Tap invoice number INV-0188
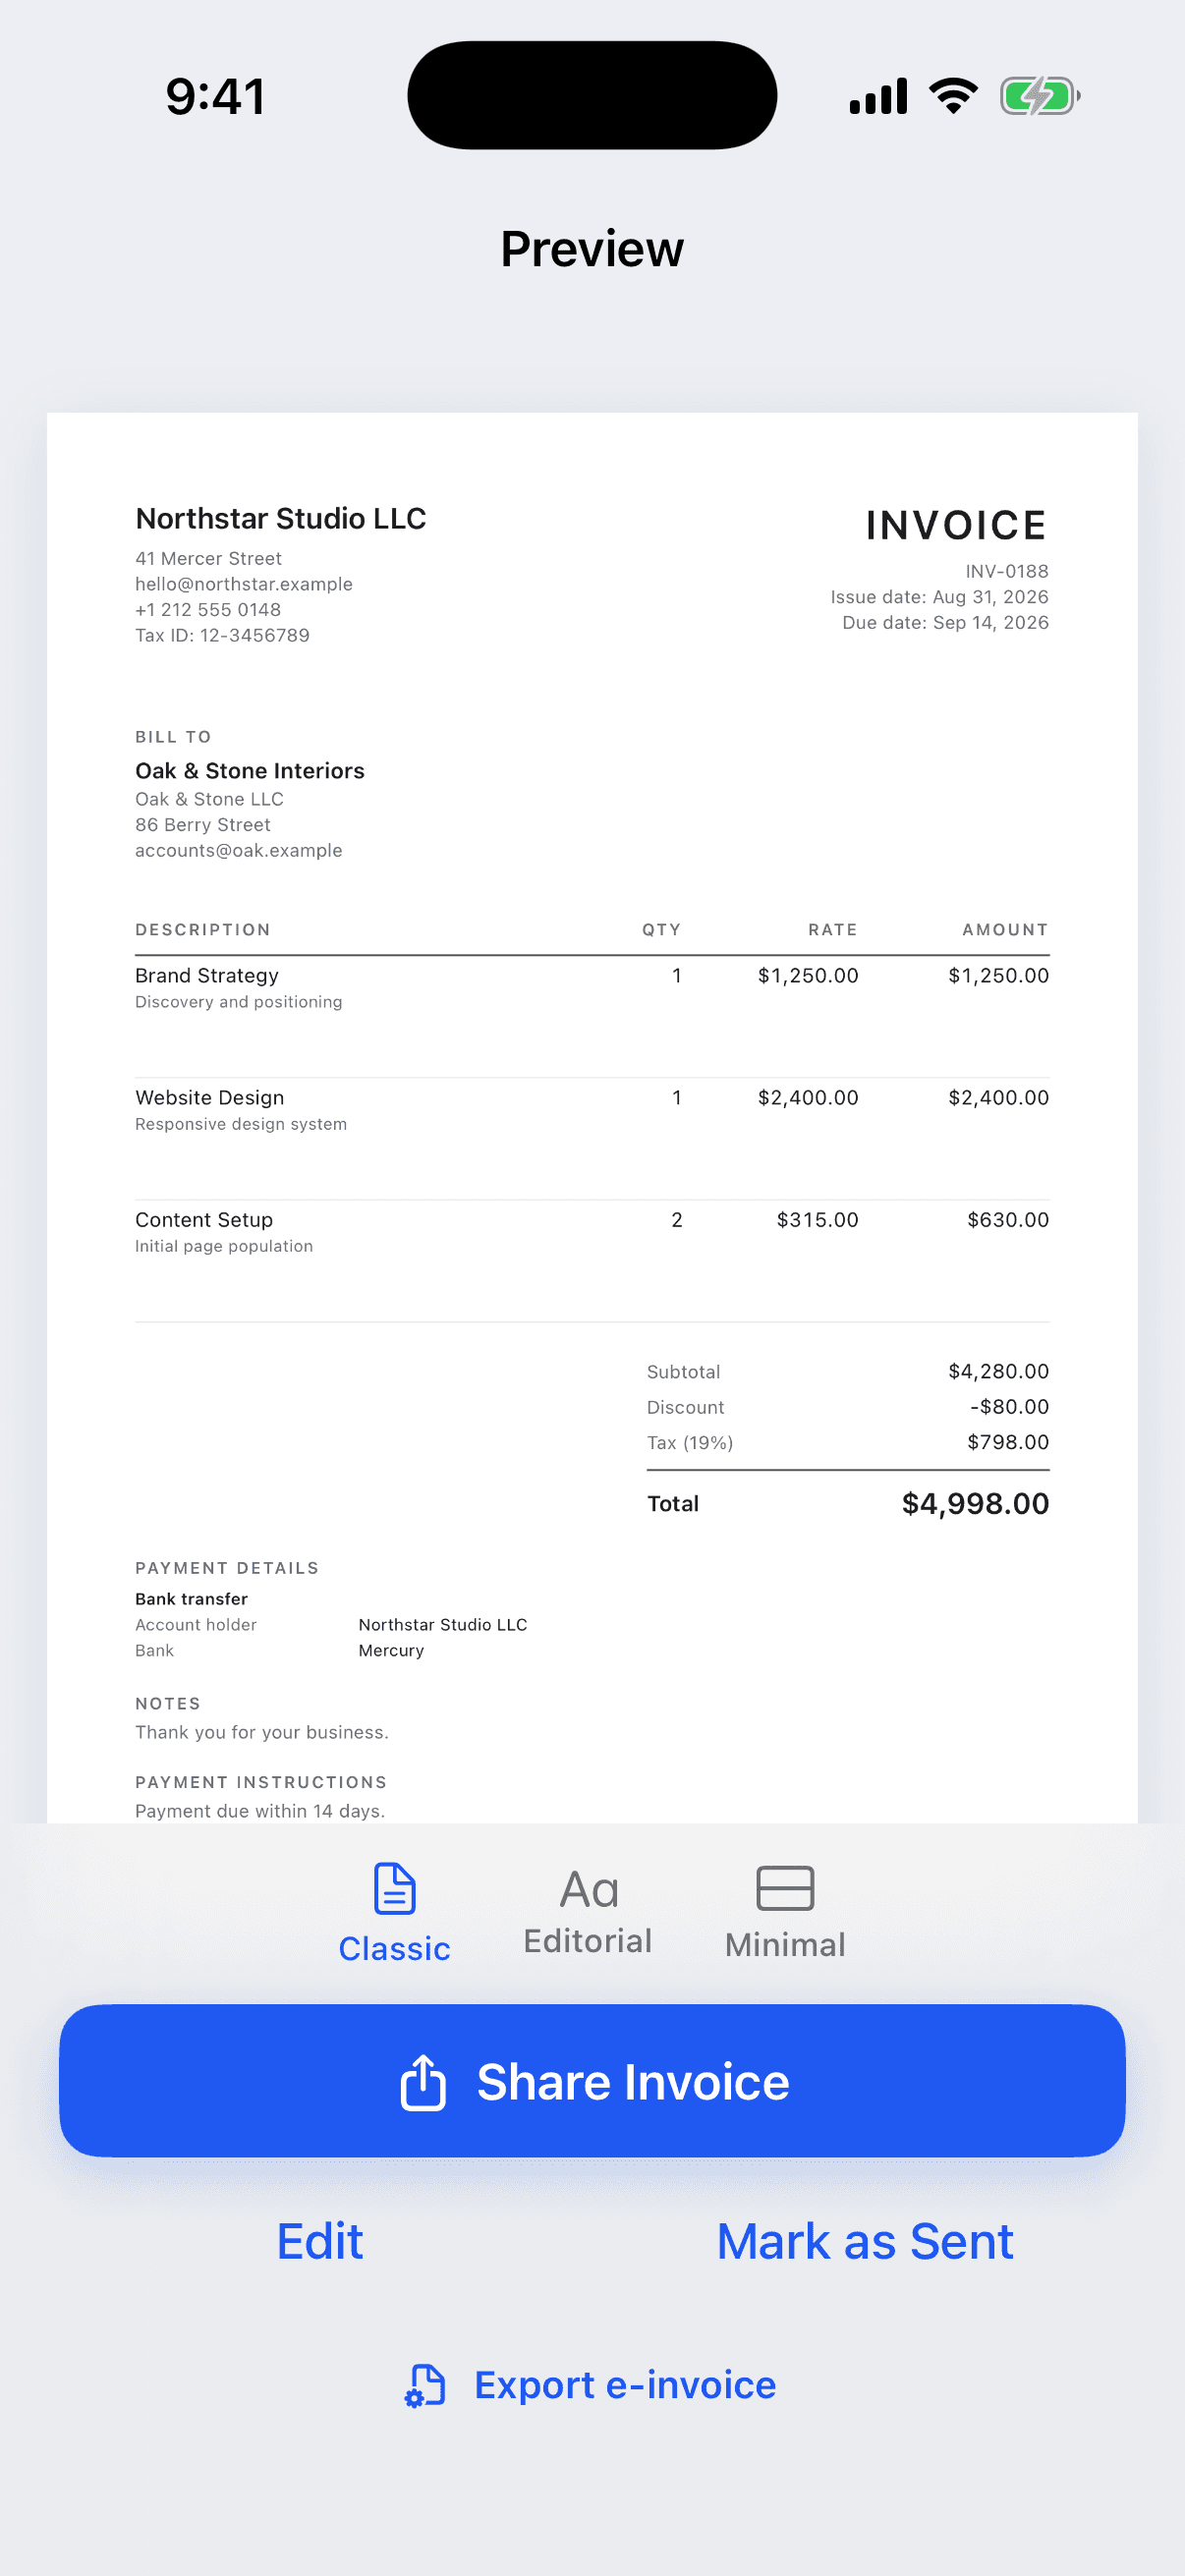Image resolution: width=1185 pixels, height=2576 pixels. (1007, 571)
